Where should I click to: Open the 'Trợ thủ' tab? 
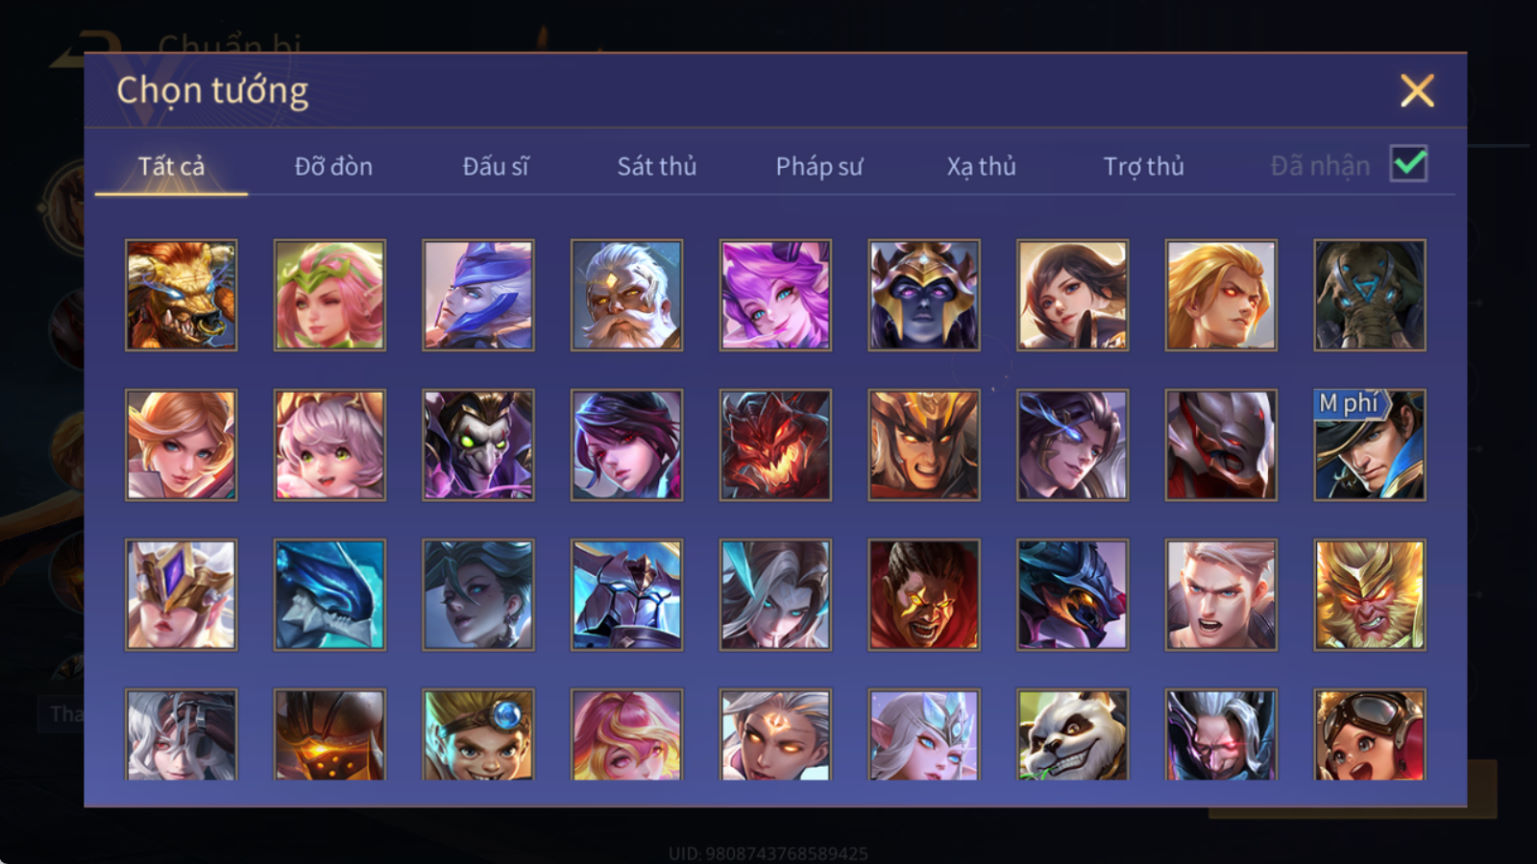(1143, 166)
